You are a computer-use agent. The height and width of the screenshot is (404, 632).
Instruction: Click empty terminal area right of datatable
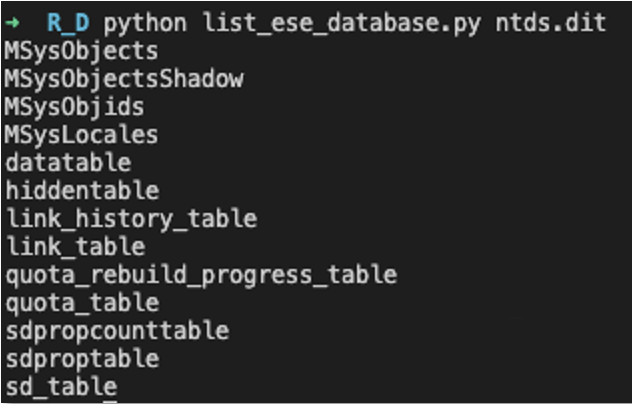(363, 162)
